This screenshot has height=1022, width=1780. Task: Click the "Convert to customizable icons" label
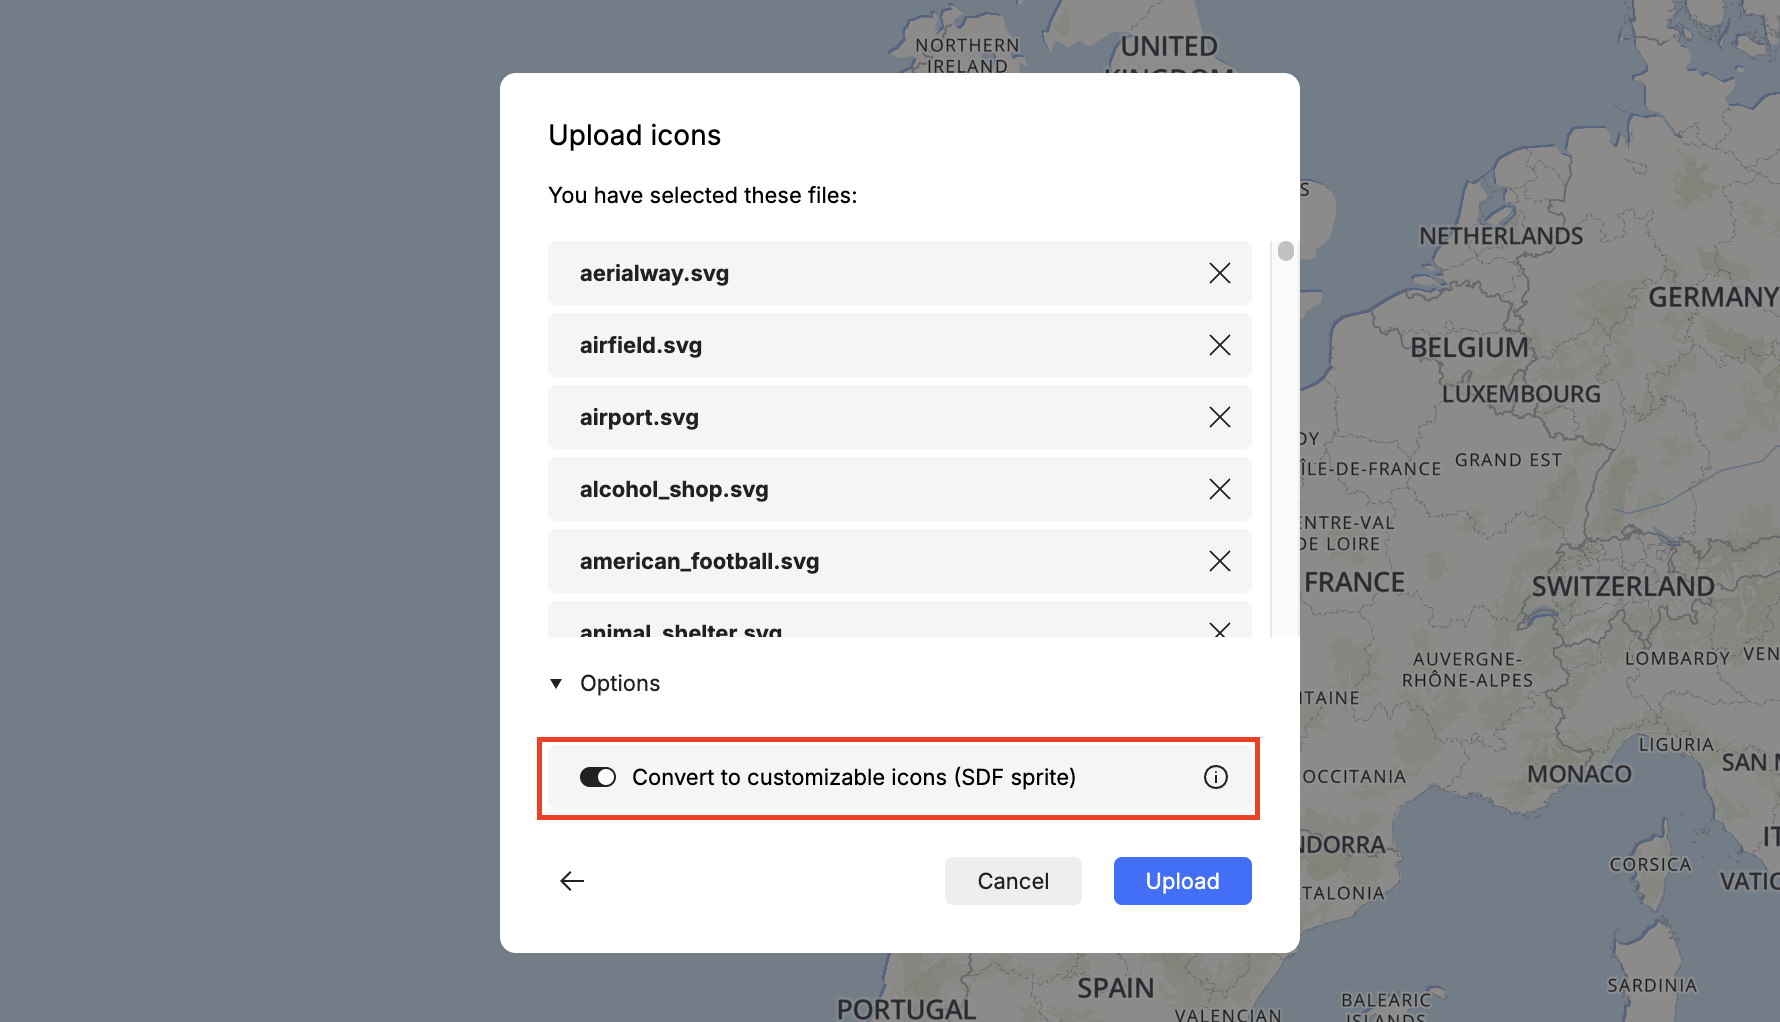click(853, 777)
